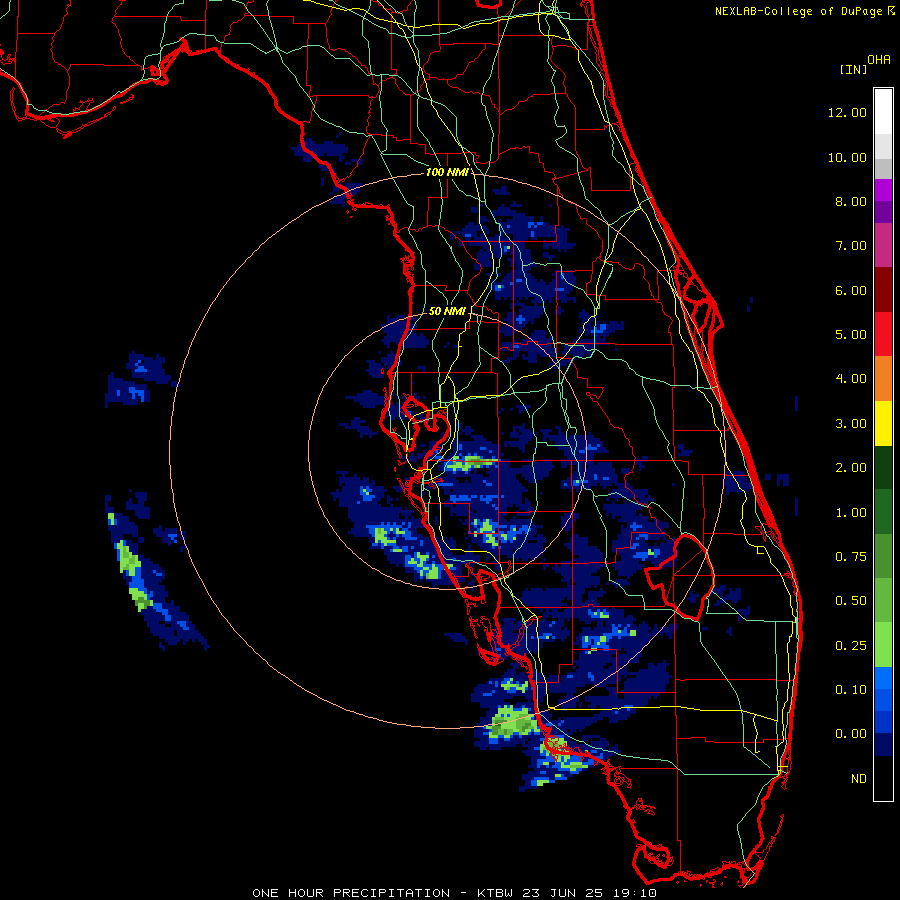The image size is (900, 900).
Task: Click the 2.00 legend value
Action: pyautogui.click(x=851, y=468)
